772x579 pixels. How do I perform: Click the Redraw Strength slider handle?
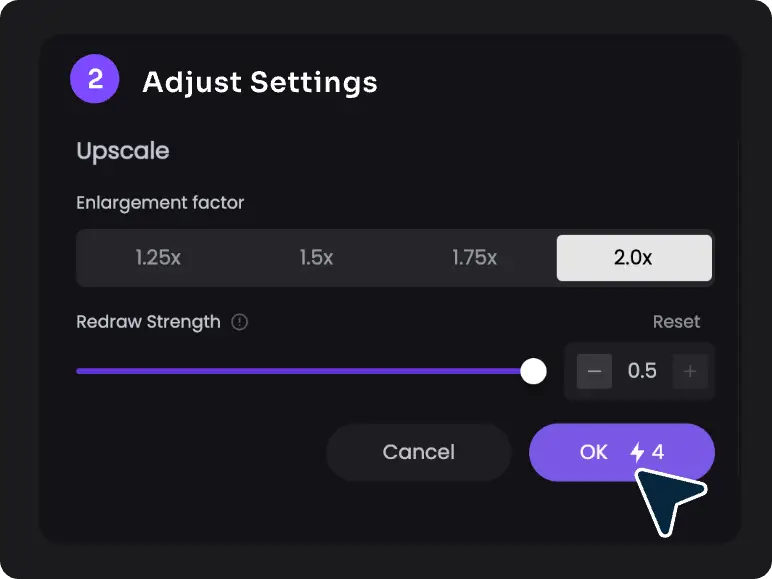click(x=534, y=371)
